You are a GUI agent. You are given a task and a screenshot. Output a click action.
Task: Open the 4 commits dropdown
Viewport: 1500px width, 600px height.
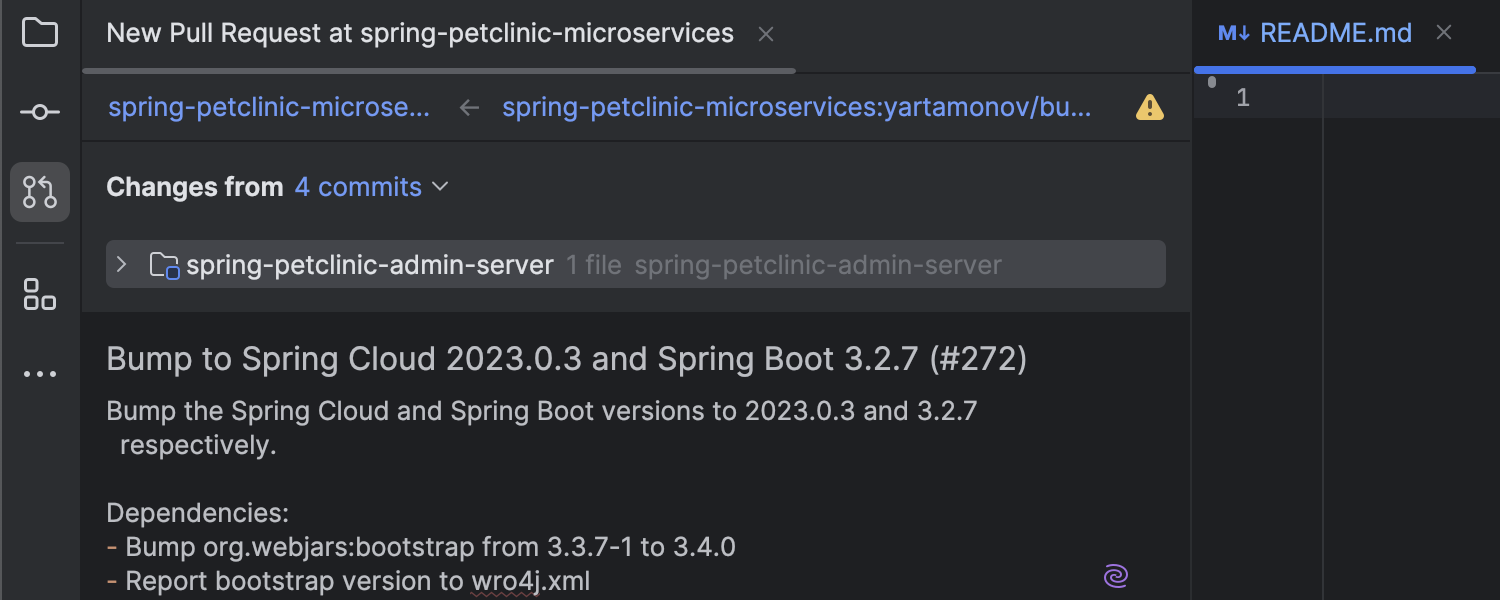pyautogui.click(x=371, y=187)
